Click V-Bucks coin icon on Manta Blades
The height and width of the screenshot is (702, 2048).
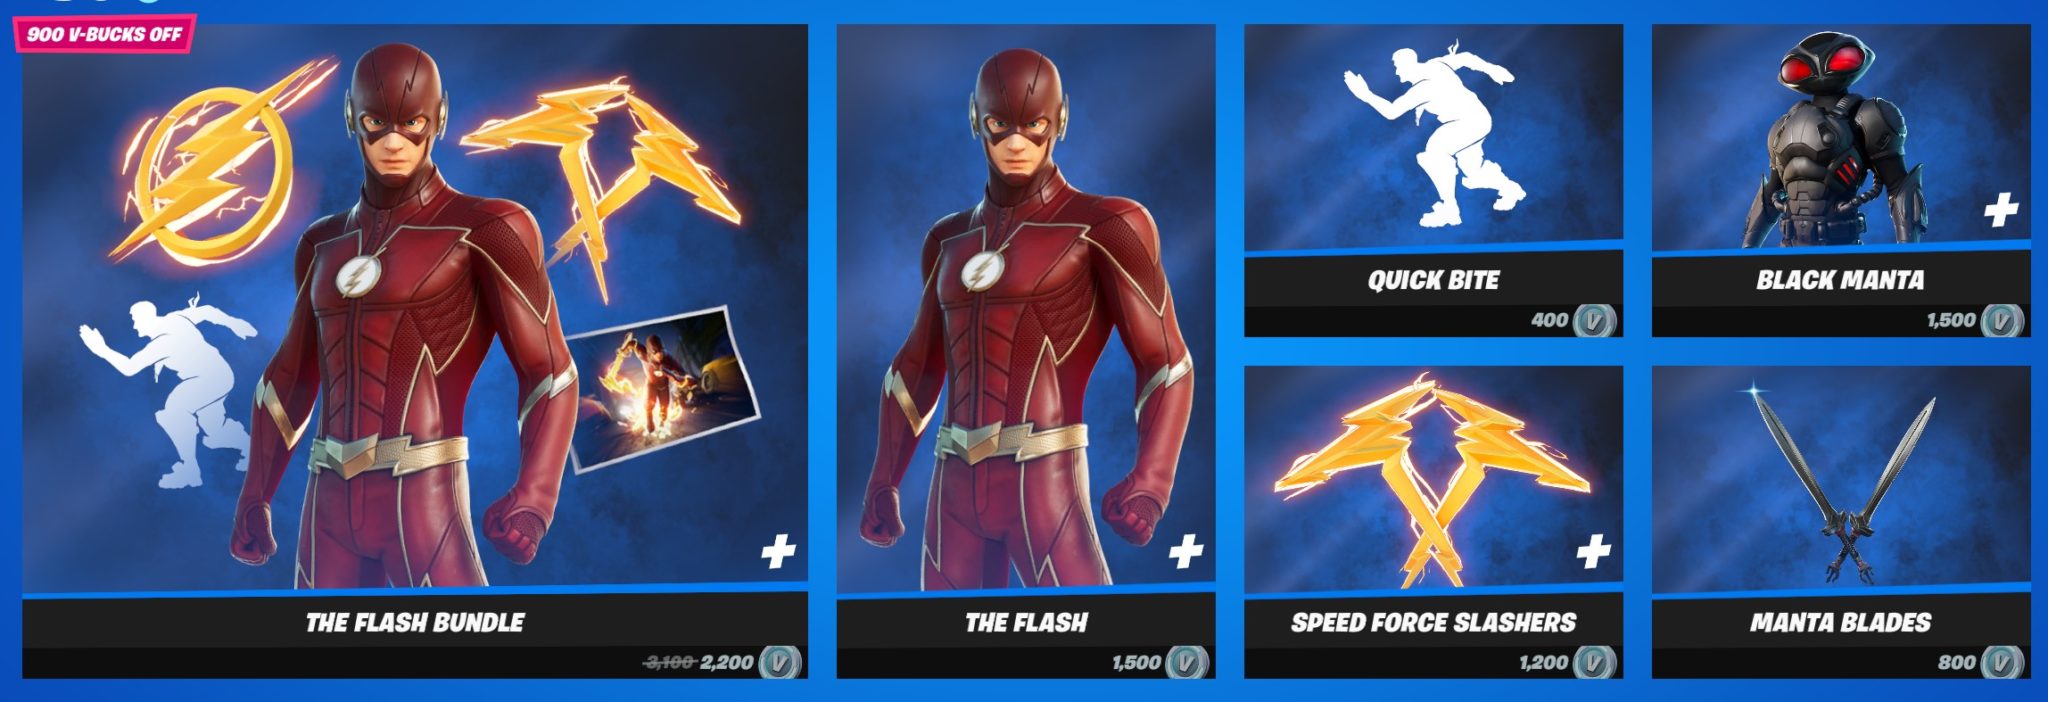coord(2002,662)
